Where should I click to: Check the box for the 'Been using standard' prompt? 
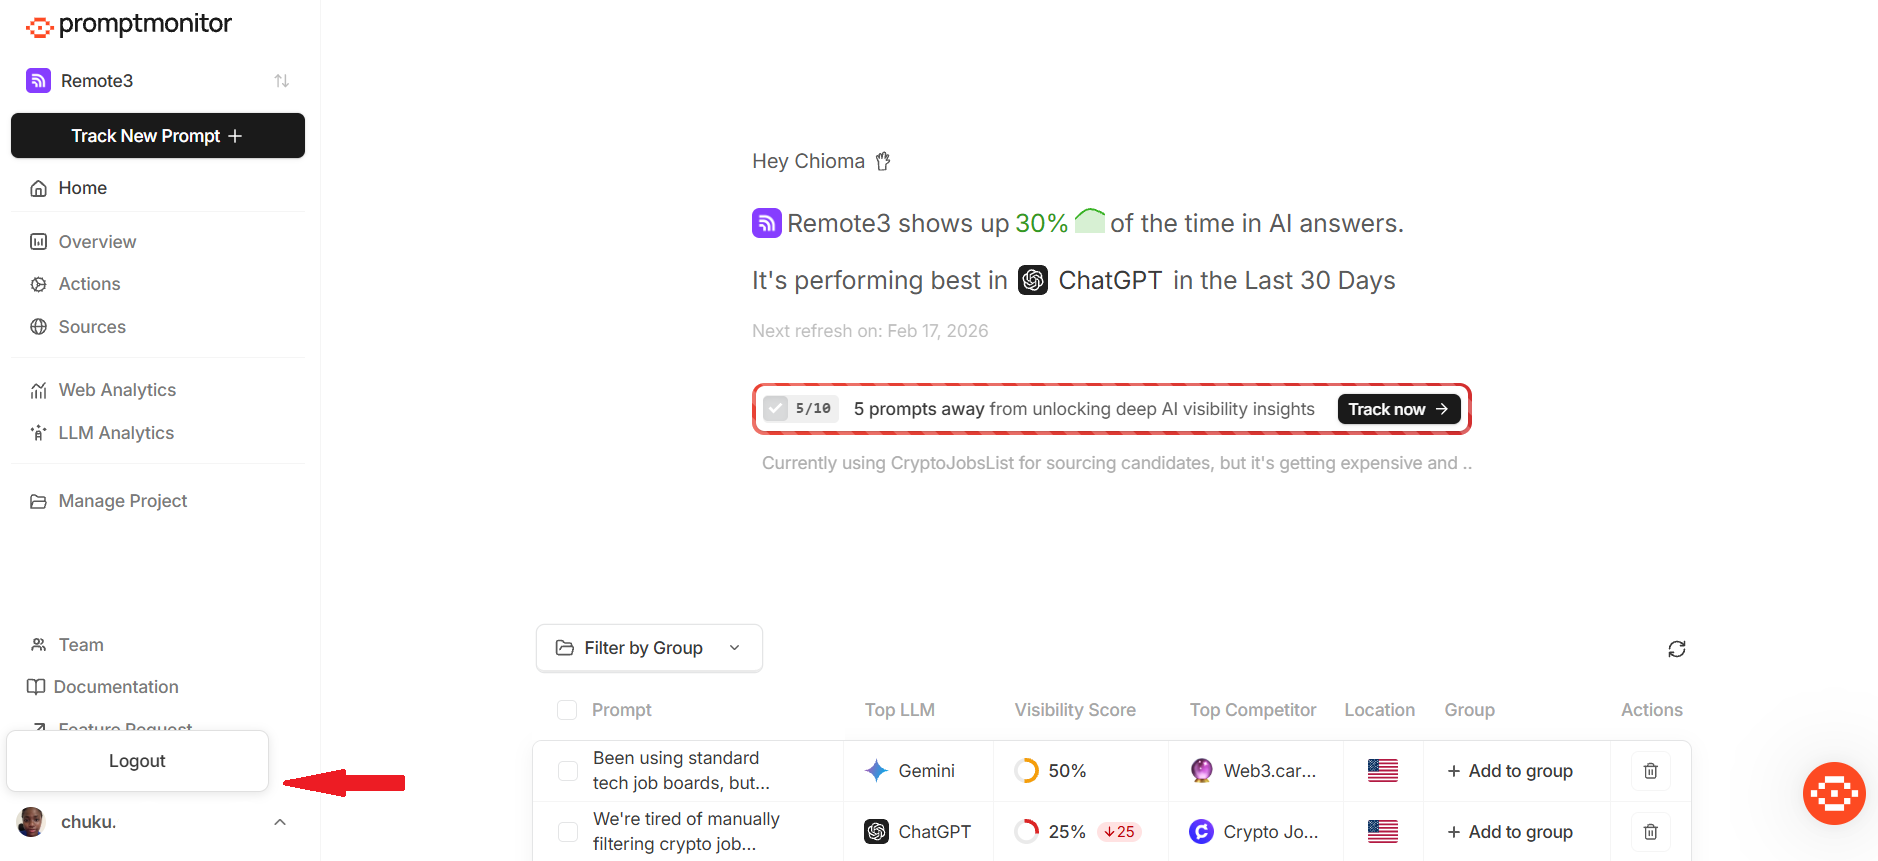pyautogui.click(x=568, y=771)
